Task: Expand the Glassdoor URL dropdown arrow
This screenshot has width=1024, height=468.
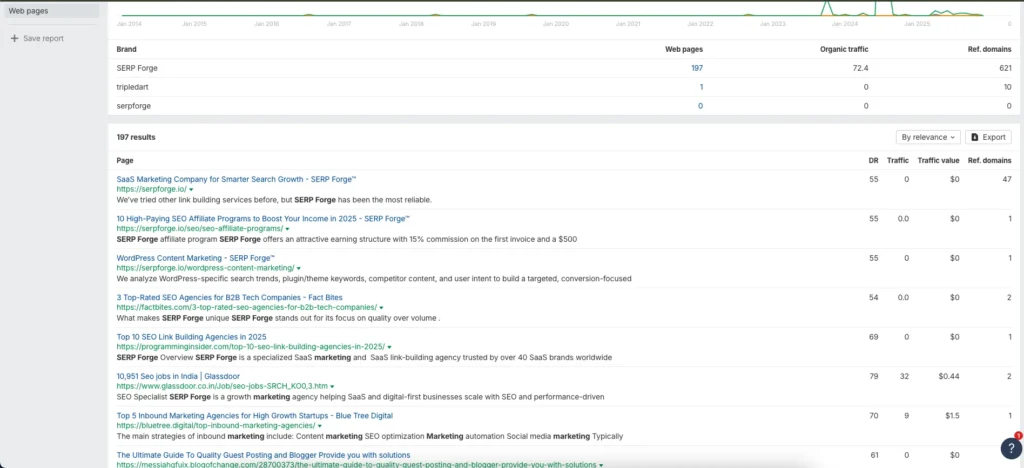Action: click(x=332, y=386)
